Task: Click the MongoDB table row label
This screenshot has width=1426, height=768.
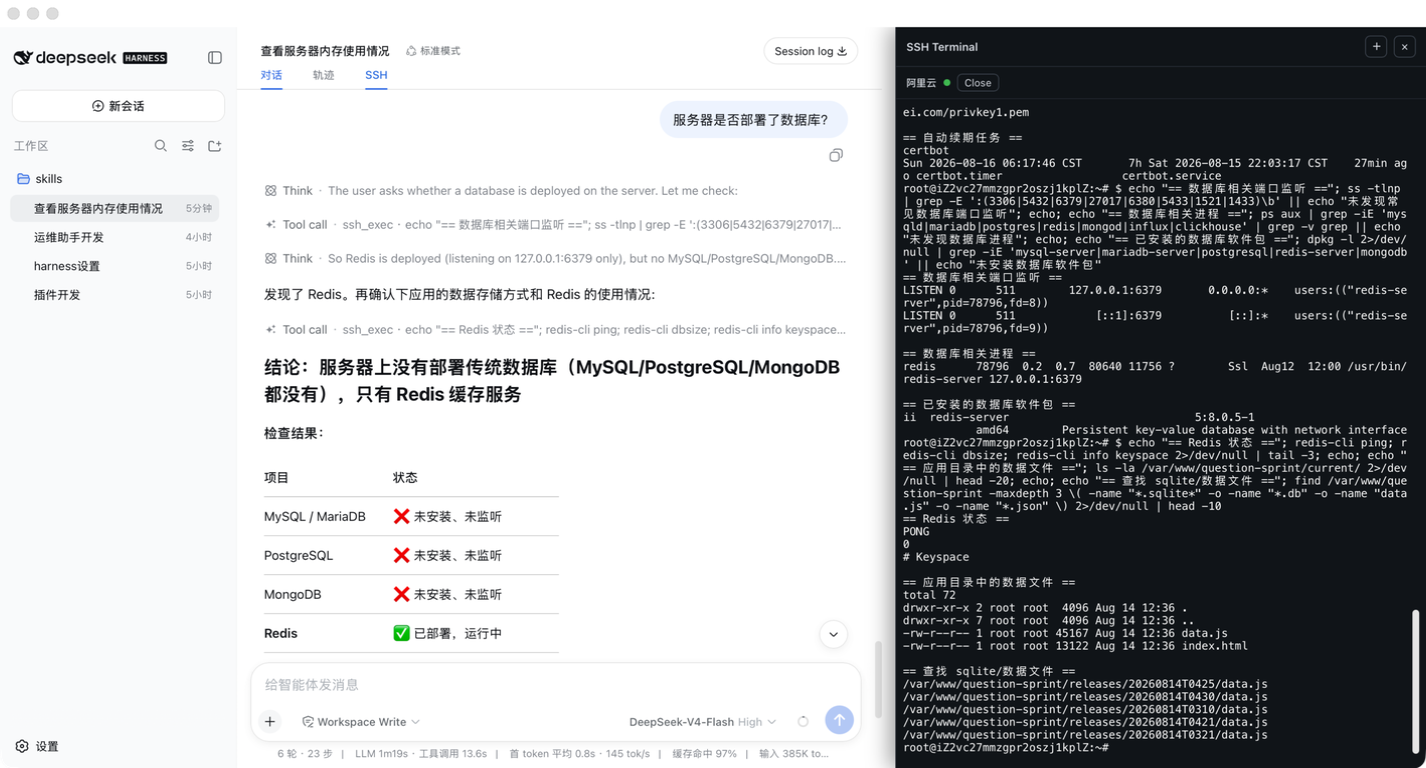Action: point(292,594)
